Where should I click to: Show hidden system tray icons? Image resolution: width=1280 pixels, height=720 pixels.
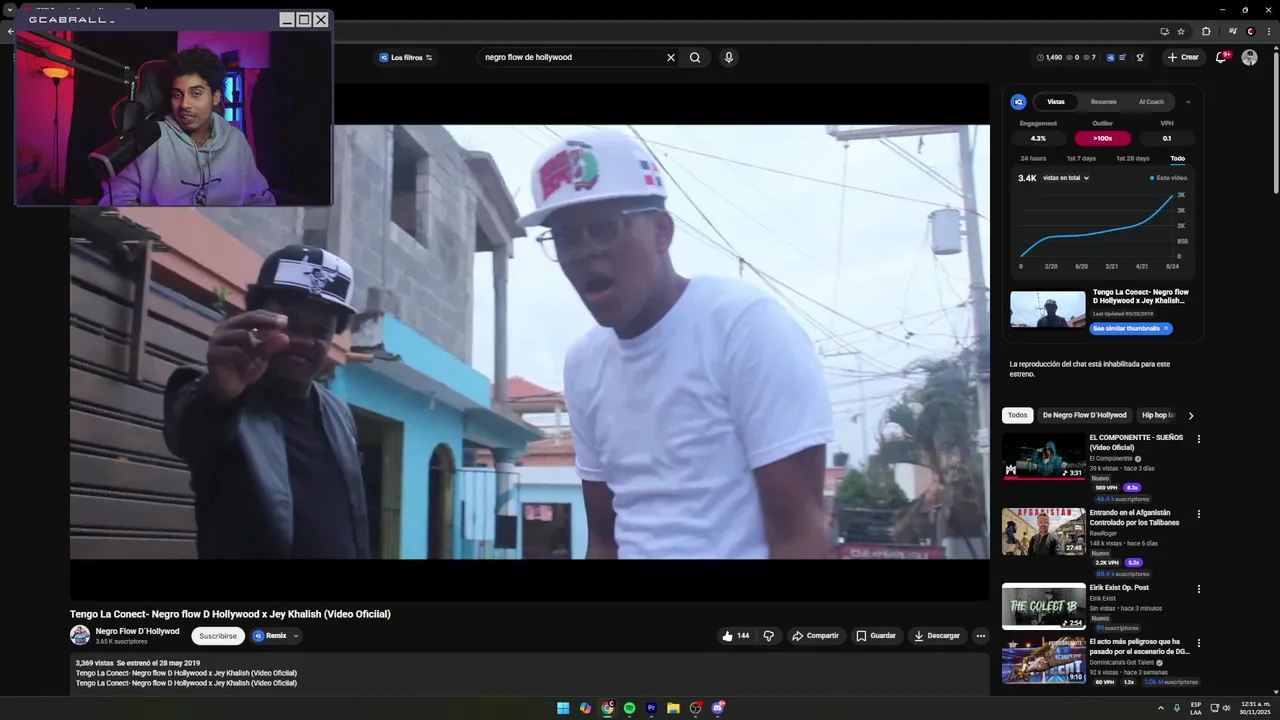[1160, 708]
